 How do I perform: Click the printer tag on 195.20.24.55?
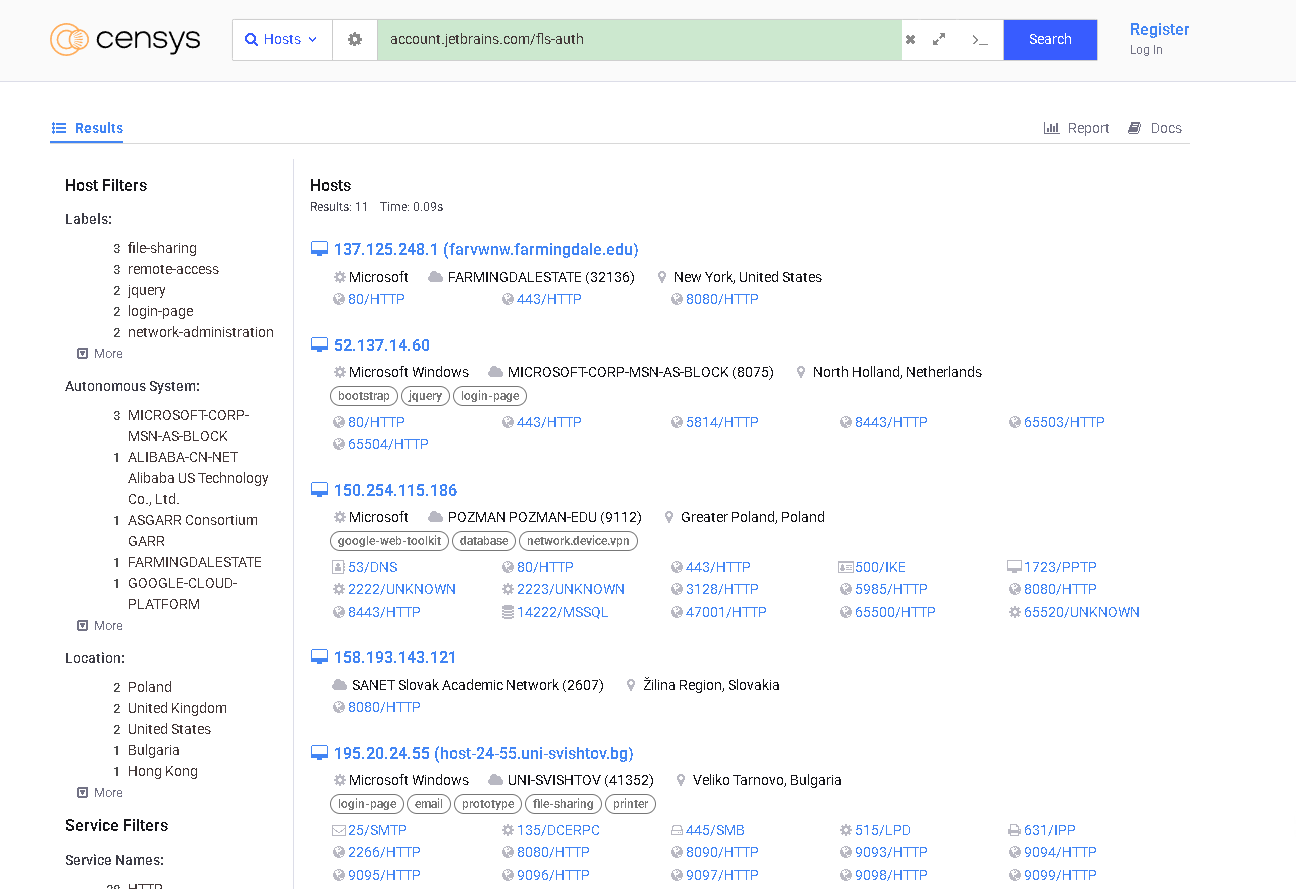pos(631,804)
